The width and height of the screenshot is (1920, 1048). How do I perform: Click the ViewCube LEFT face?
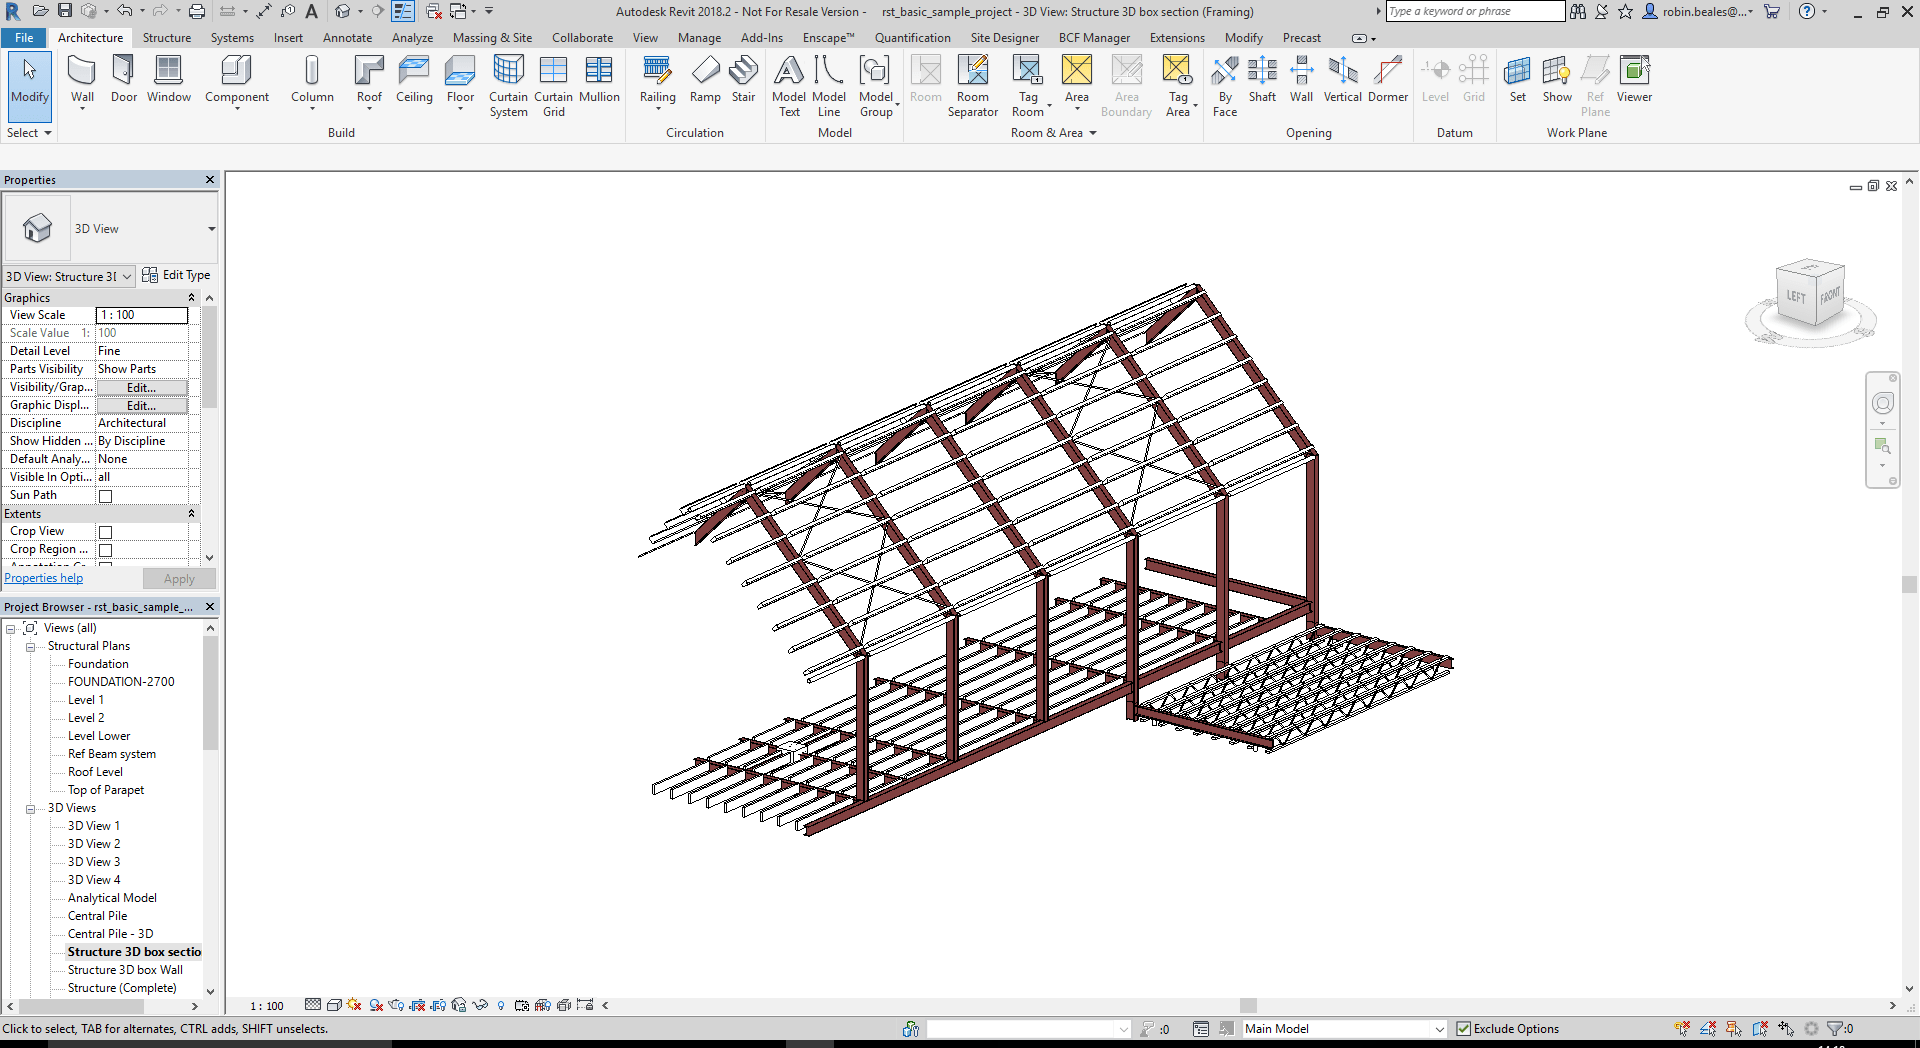click(x=1796, y=297)
